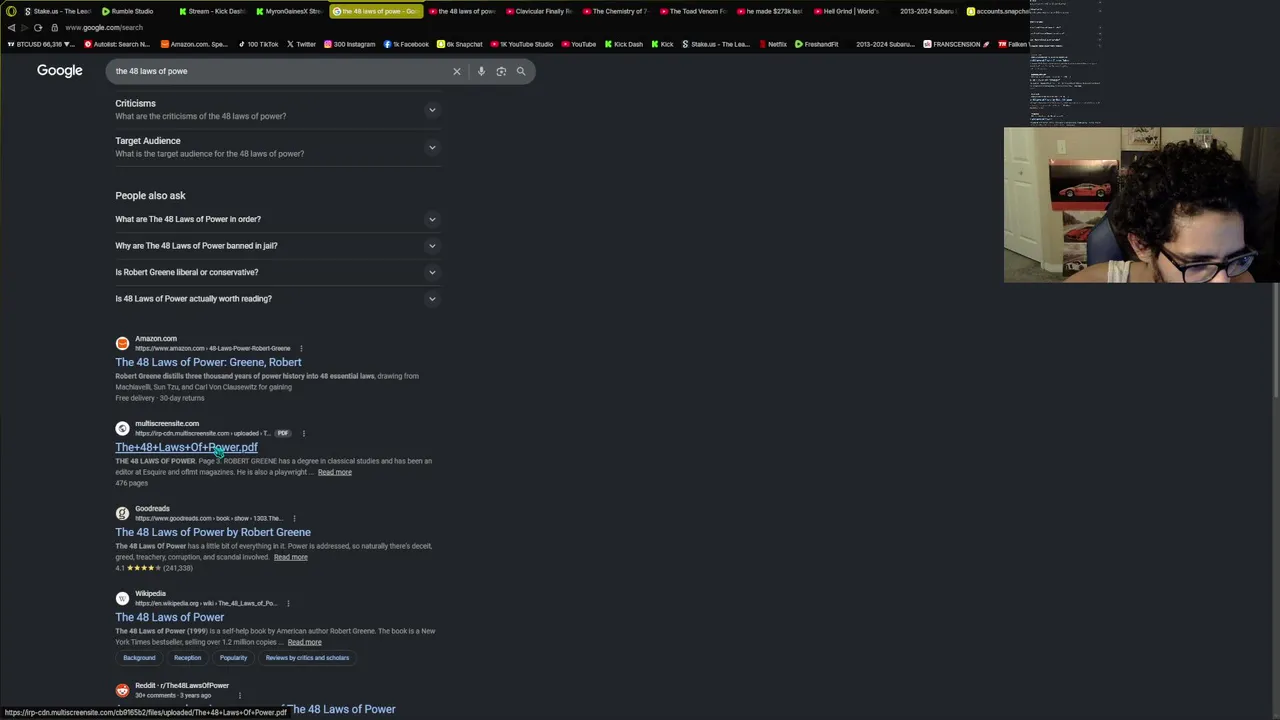Submit search with the magnifier icon
The width and height of the screenshot is (1280, 720).
tap(521, 71)
